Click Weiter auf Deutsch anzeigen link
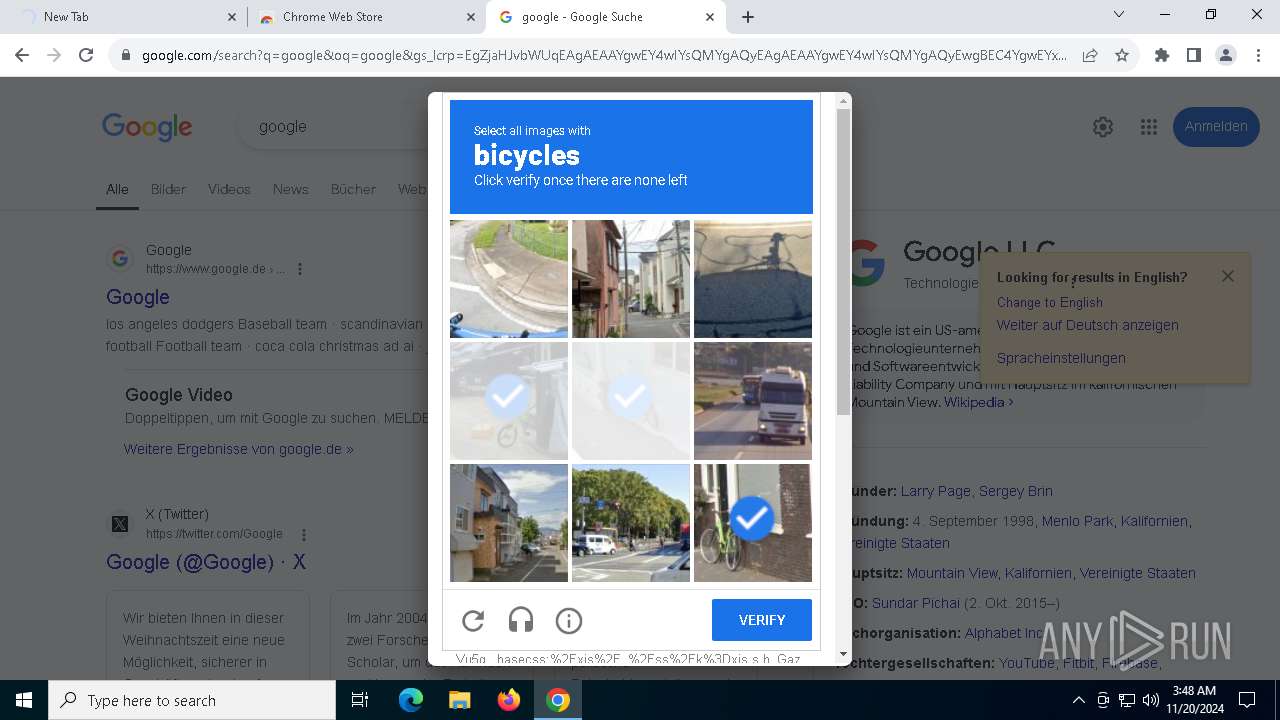The width and height of the screenshot is (1280, 720). [1088, 325]
